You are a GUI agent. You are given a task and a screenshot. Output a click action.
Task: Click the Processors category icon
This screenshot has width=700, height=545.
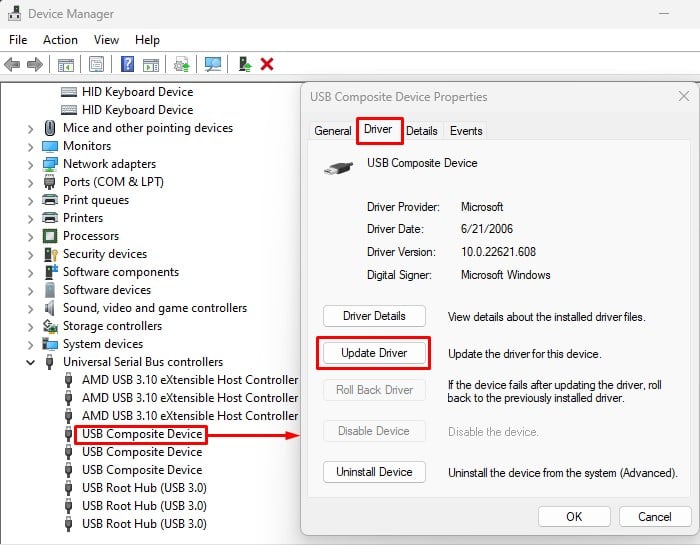[x=50, y=236]
